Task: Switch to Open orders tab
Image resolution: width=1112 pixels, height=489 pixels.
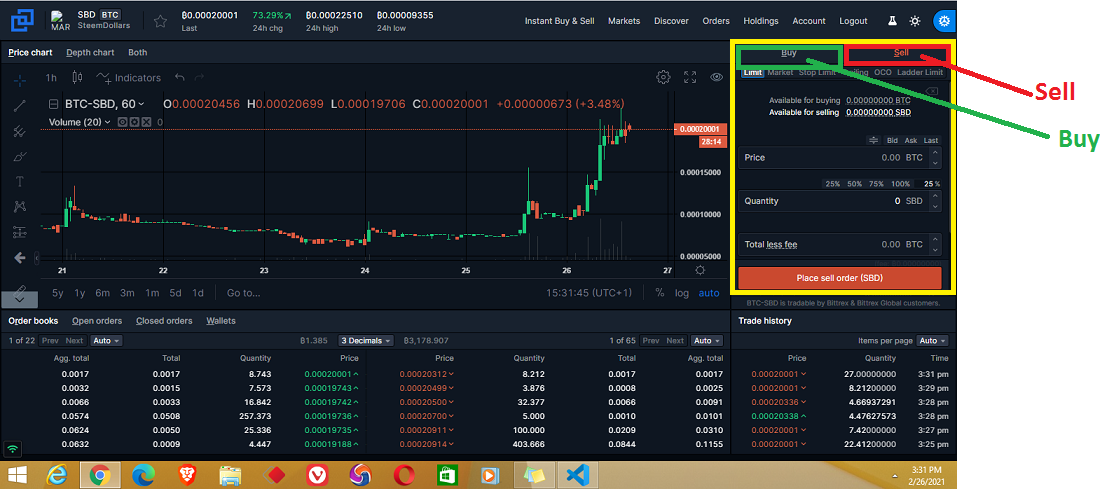Action: point(97,321)
